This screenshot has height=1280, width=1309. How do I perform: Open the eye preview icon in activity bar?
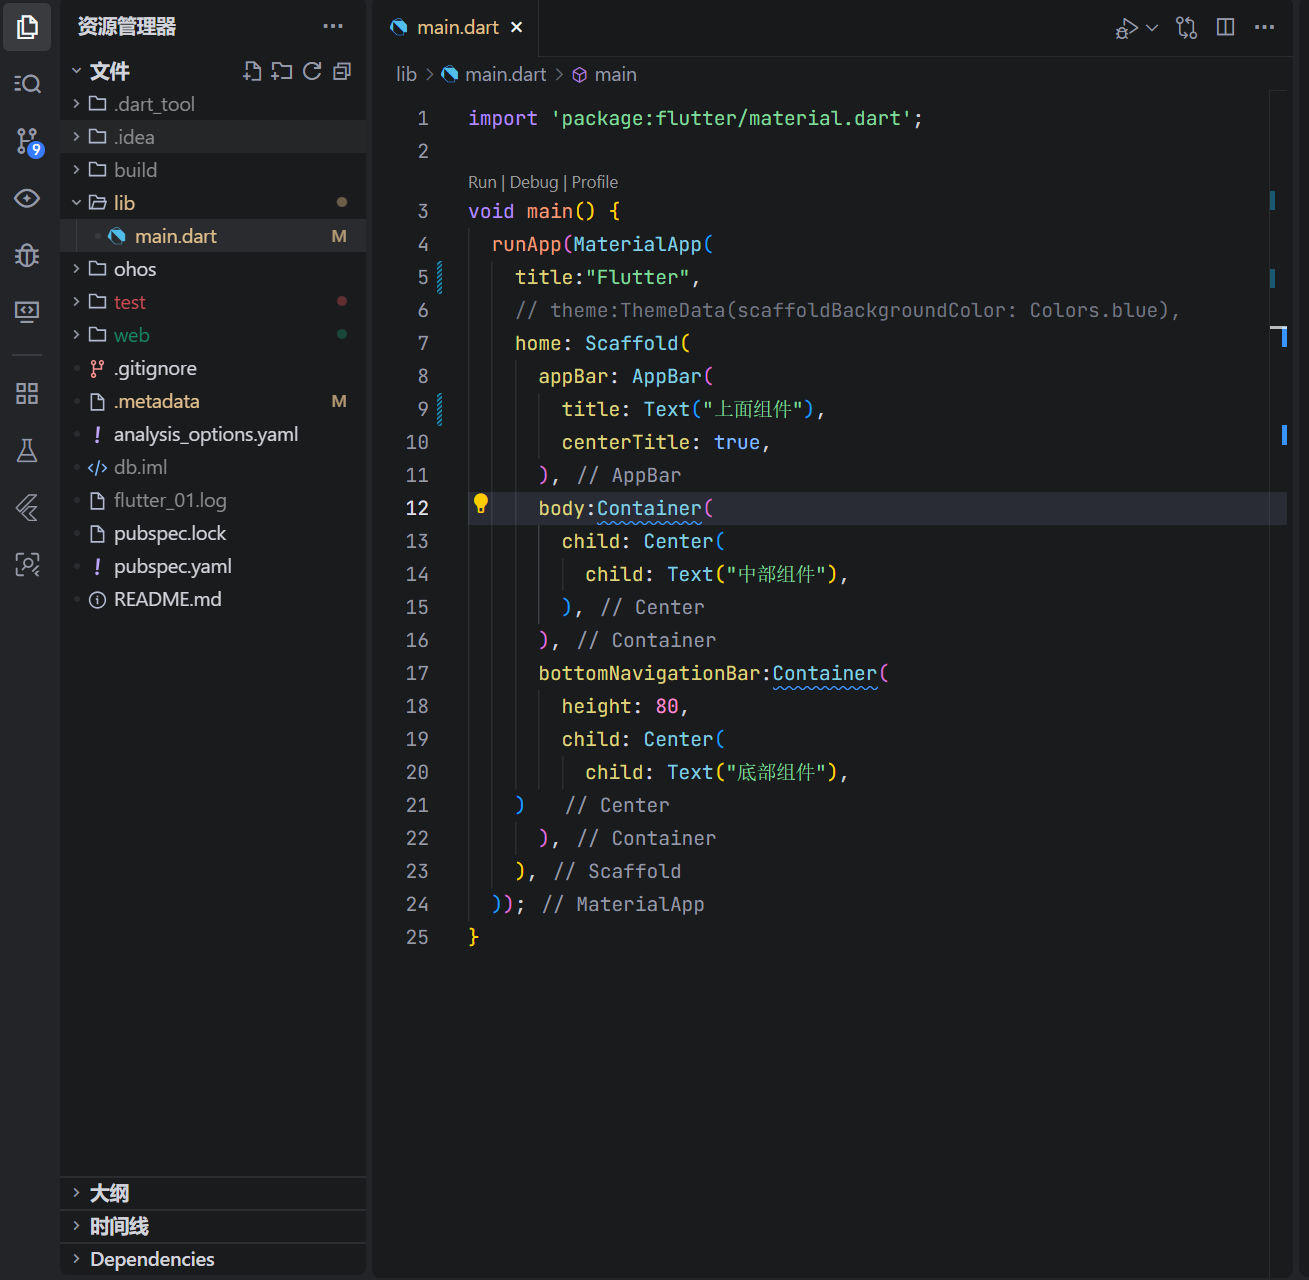pyautogui.click(x=27, y=198)
